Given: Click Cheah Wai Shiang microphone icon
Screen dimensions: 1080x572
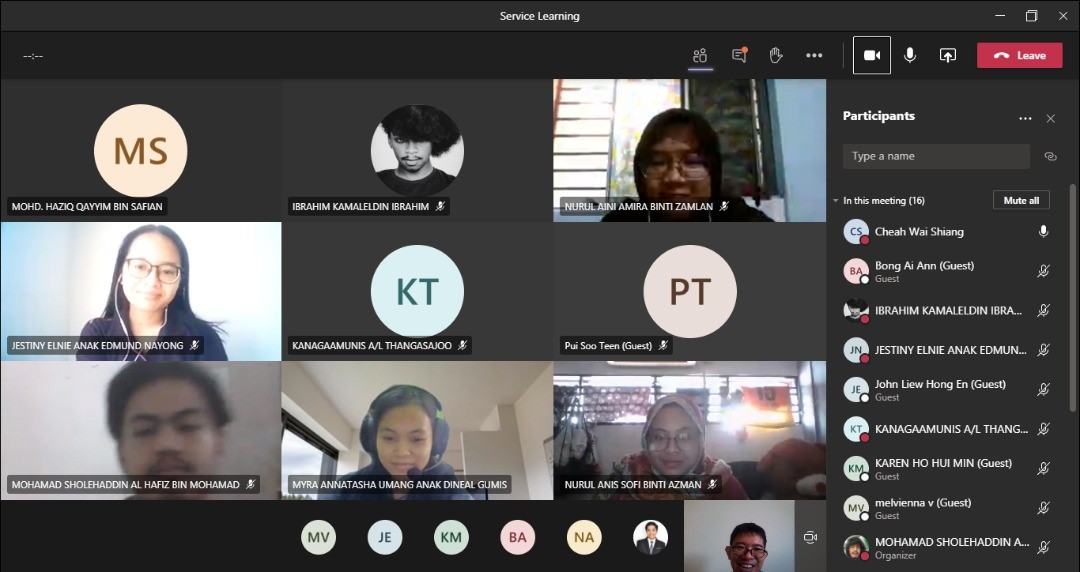Looking at the screenshot, I should 1043,232.
